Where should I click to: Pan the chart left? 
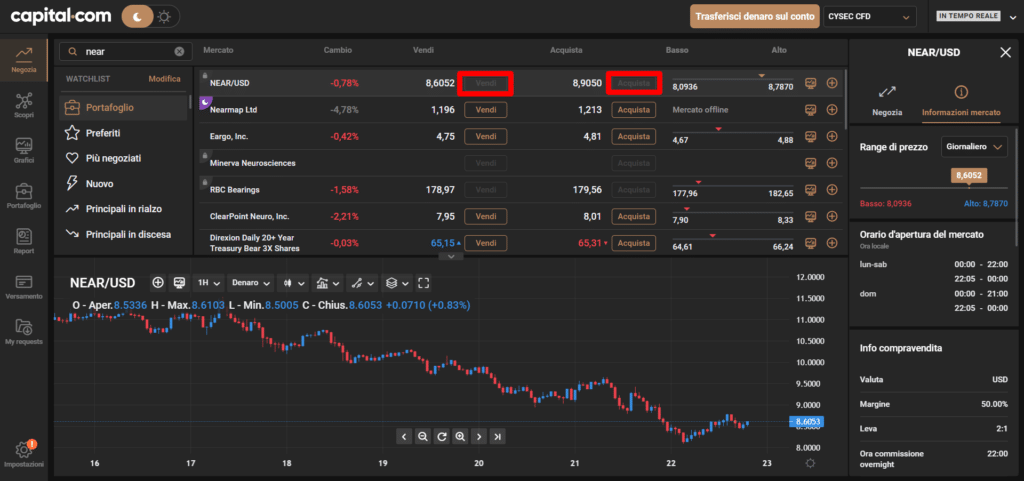tap(404, 436)
